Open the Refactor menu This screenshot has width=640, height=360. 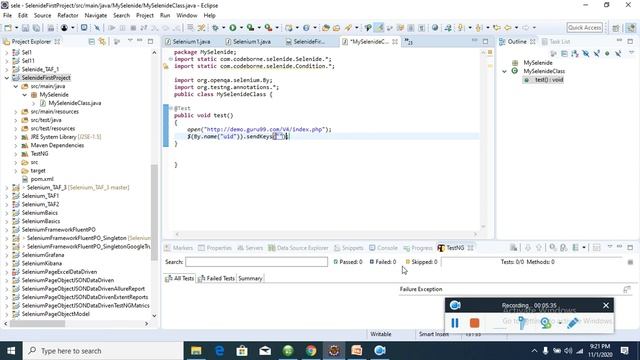click(x=68, y=16)
